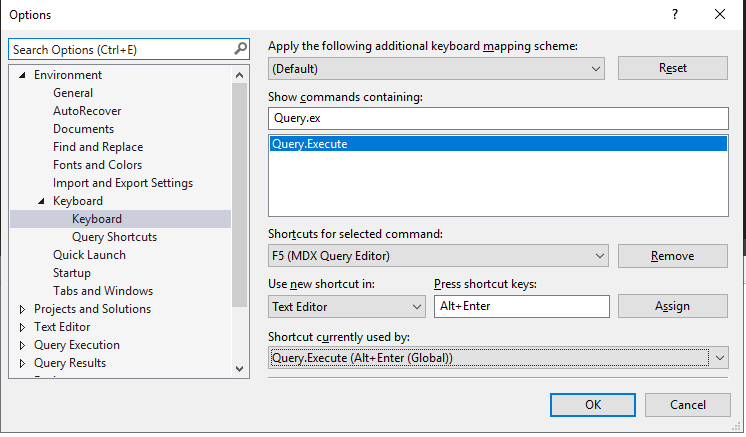Image resolution: width=746 pixels, height=437 pixels.
Task: Click the Press shortcut keys field
Action: tap(521, 307)
